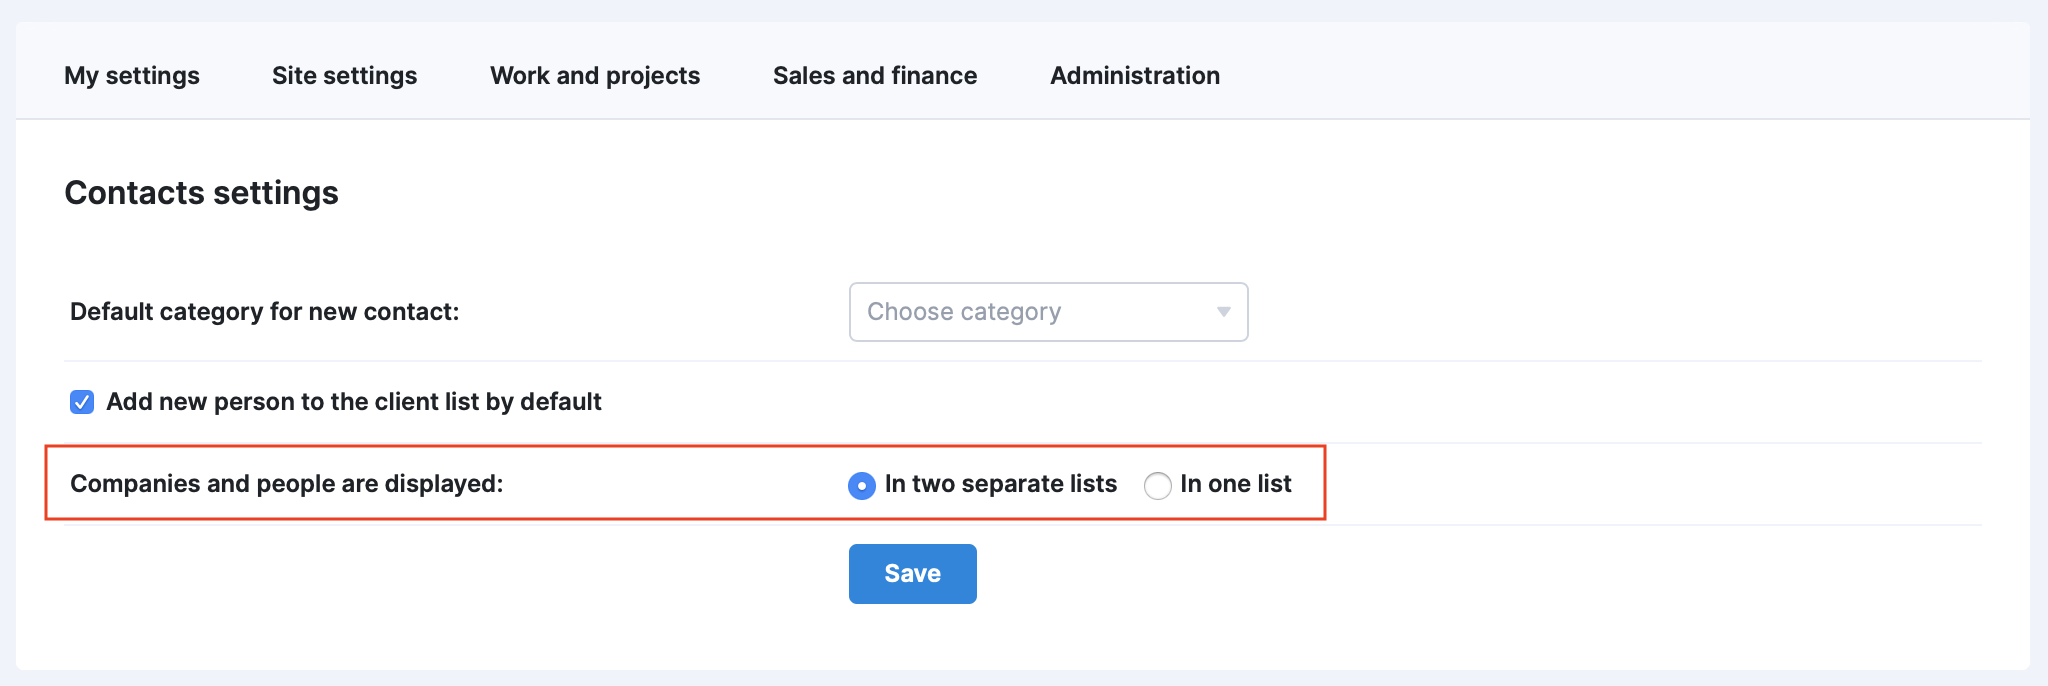Screen dimensions: 2048x686
Task: Uncheck the add new person checkbox
Action: (82, 402)
